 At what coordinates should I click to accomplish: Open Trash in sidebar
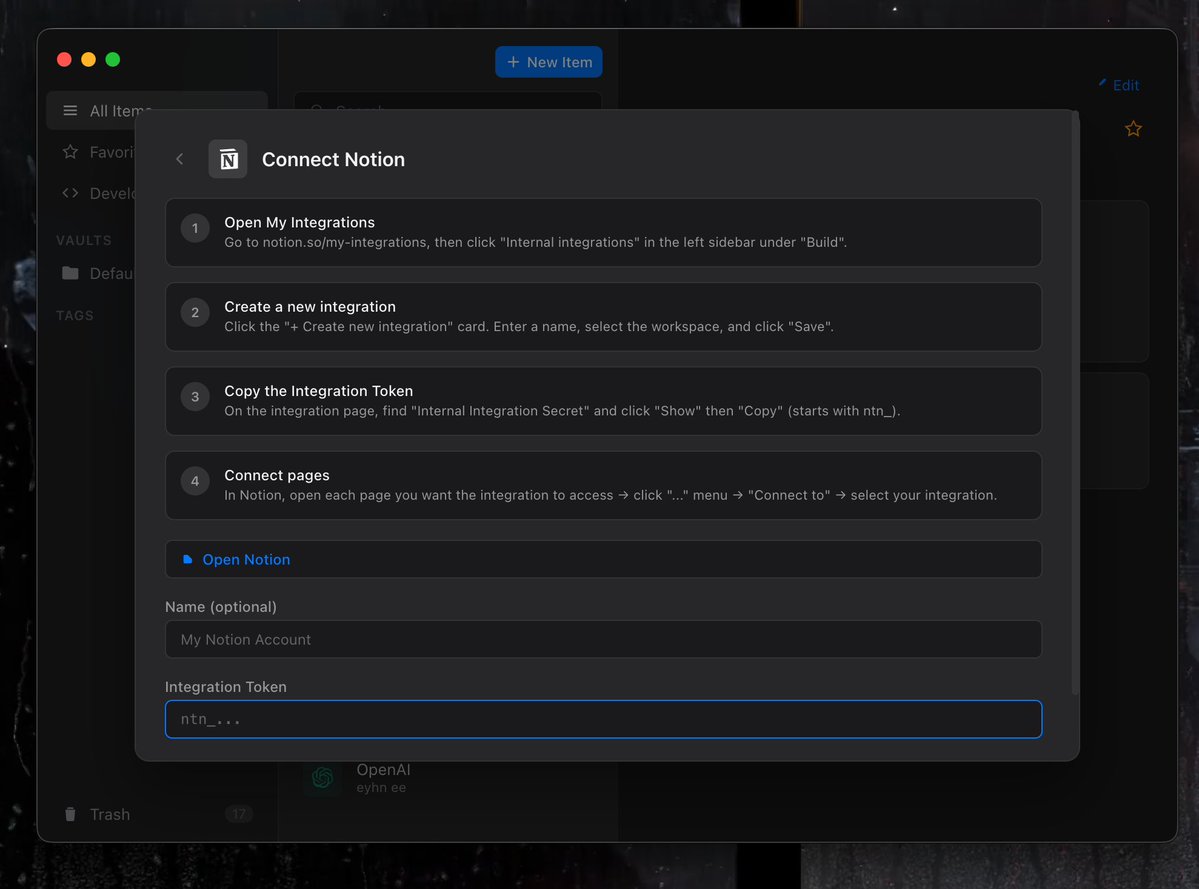[157, 814]
